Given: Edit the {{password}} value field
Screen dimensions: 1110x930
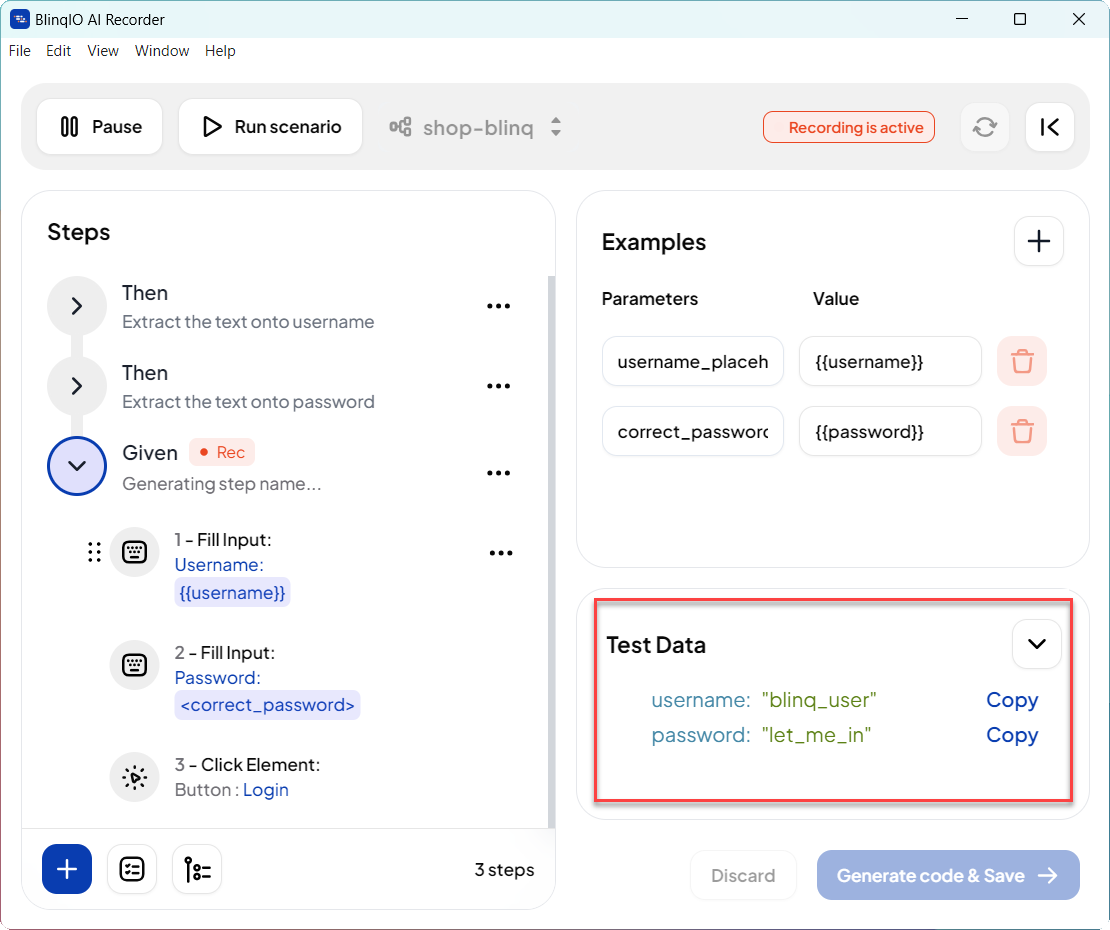Looking at the screenshot, I should click(x=890, y=432).
